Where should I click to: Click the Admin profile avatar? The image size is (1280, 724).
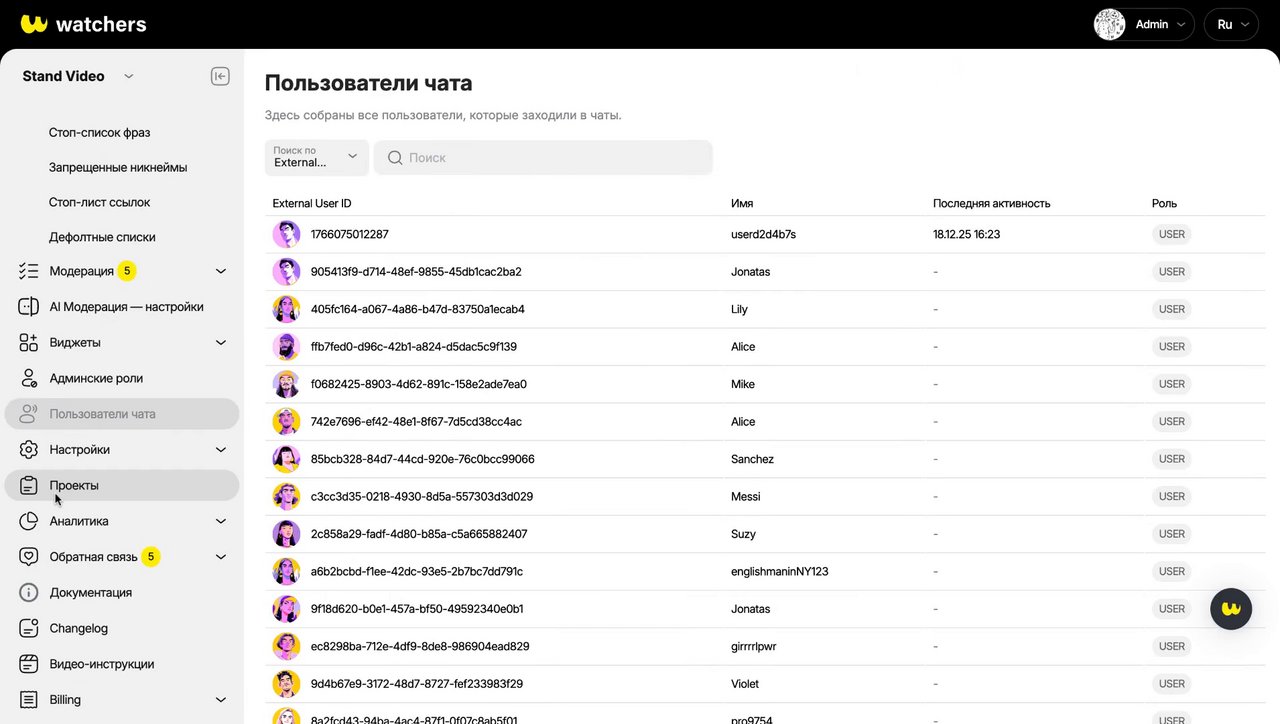pos(1110,24)
